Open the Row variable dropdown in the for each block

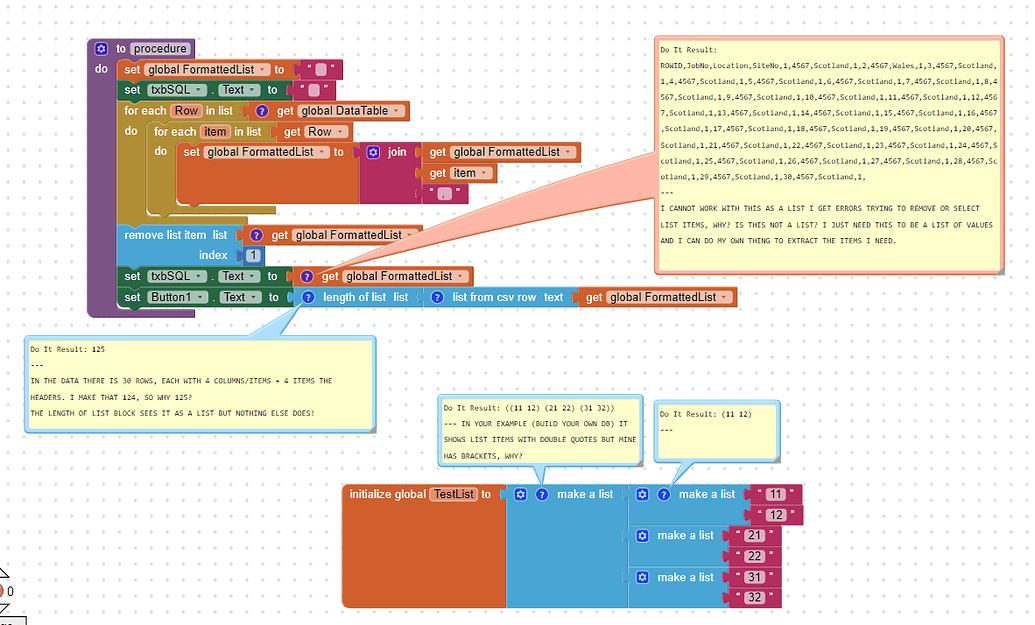click(x=186, y=110)
